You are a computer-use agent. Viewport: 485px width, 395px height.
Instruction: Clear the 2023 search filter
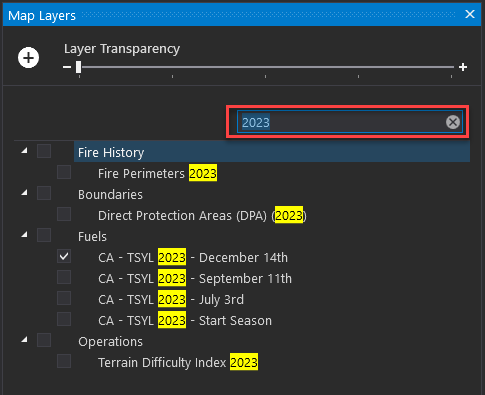click(453, 122)
